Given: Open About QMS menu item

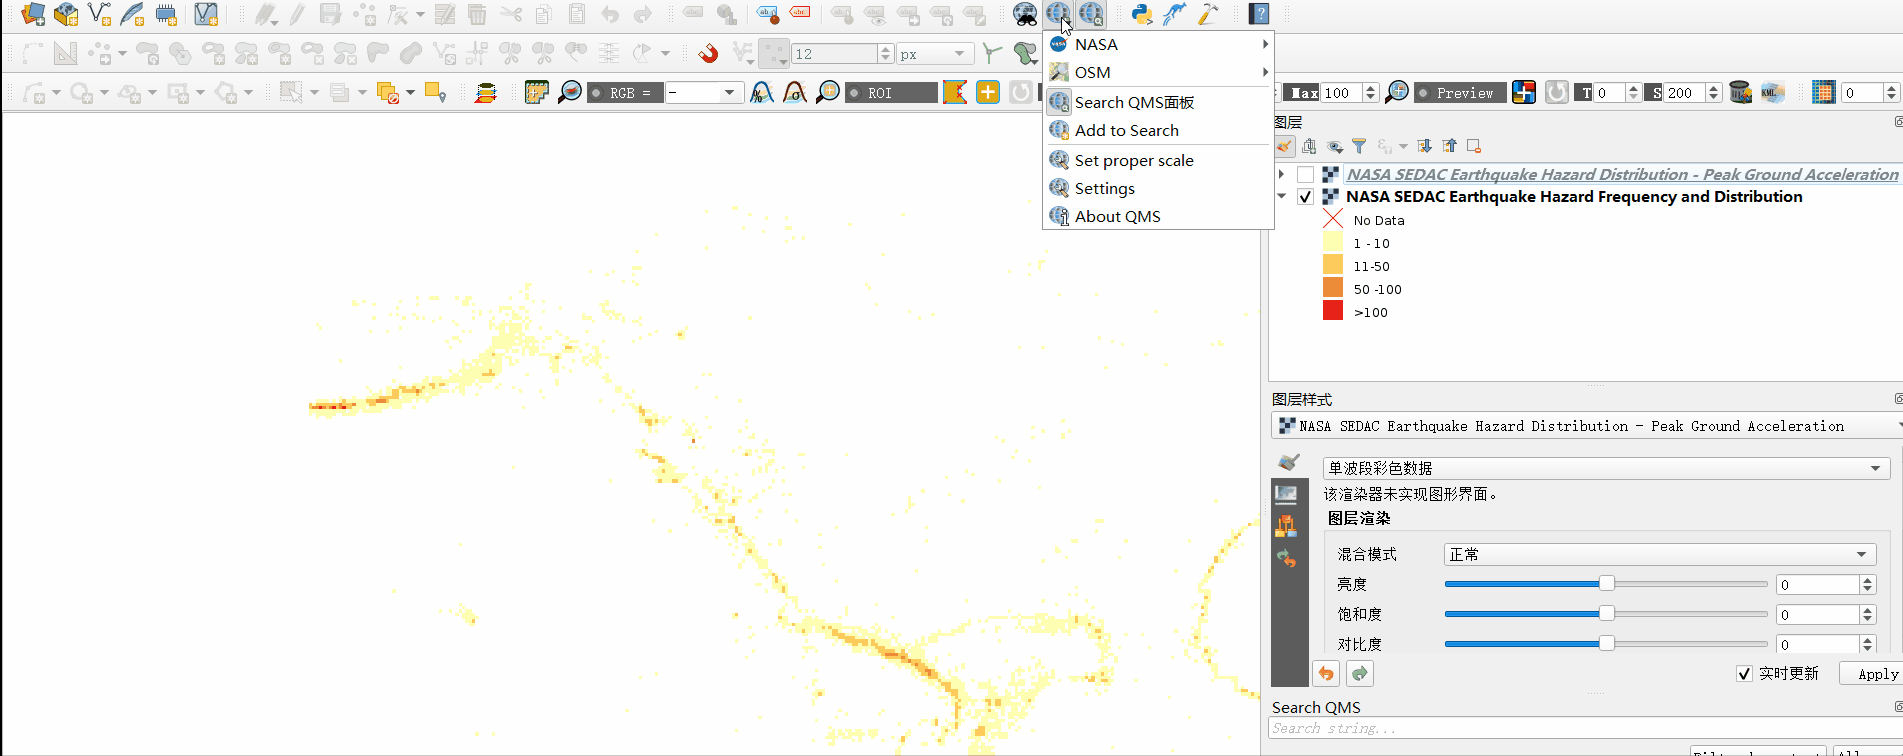Looking at the screenshot, I should (x=1158, y=216).
